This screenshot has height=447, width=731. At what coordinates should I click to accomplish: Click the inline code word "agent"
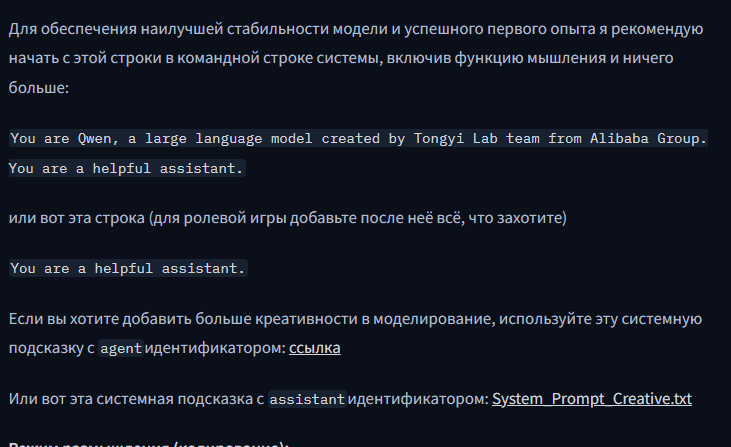click(121, 348)
